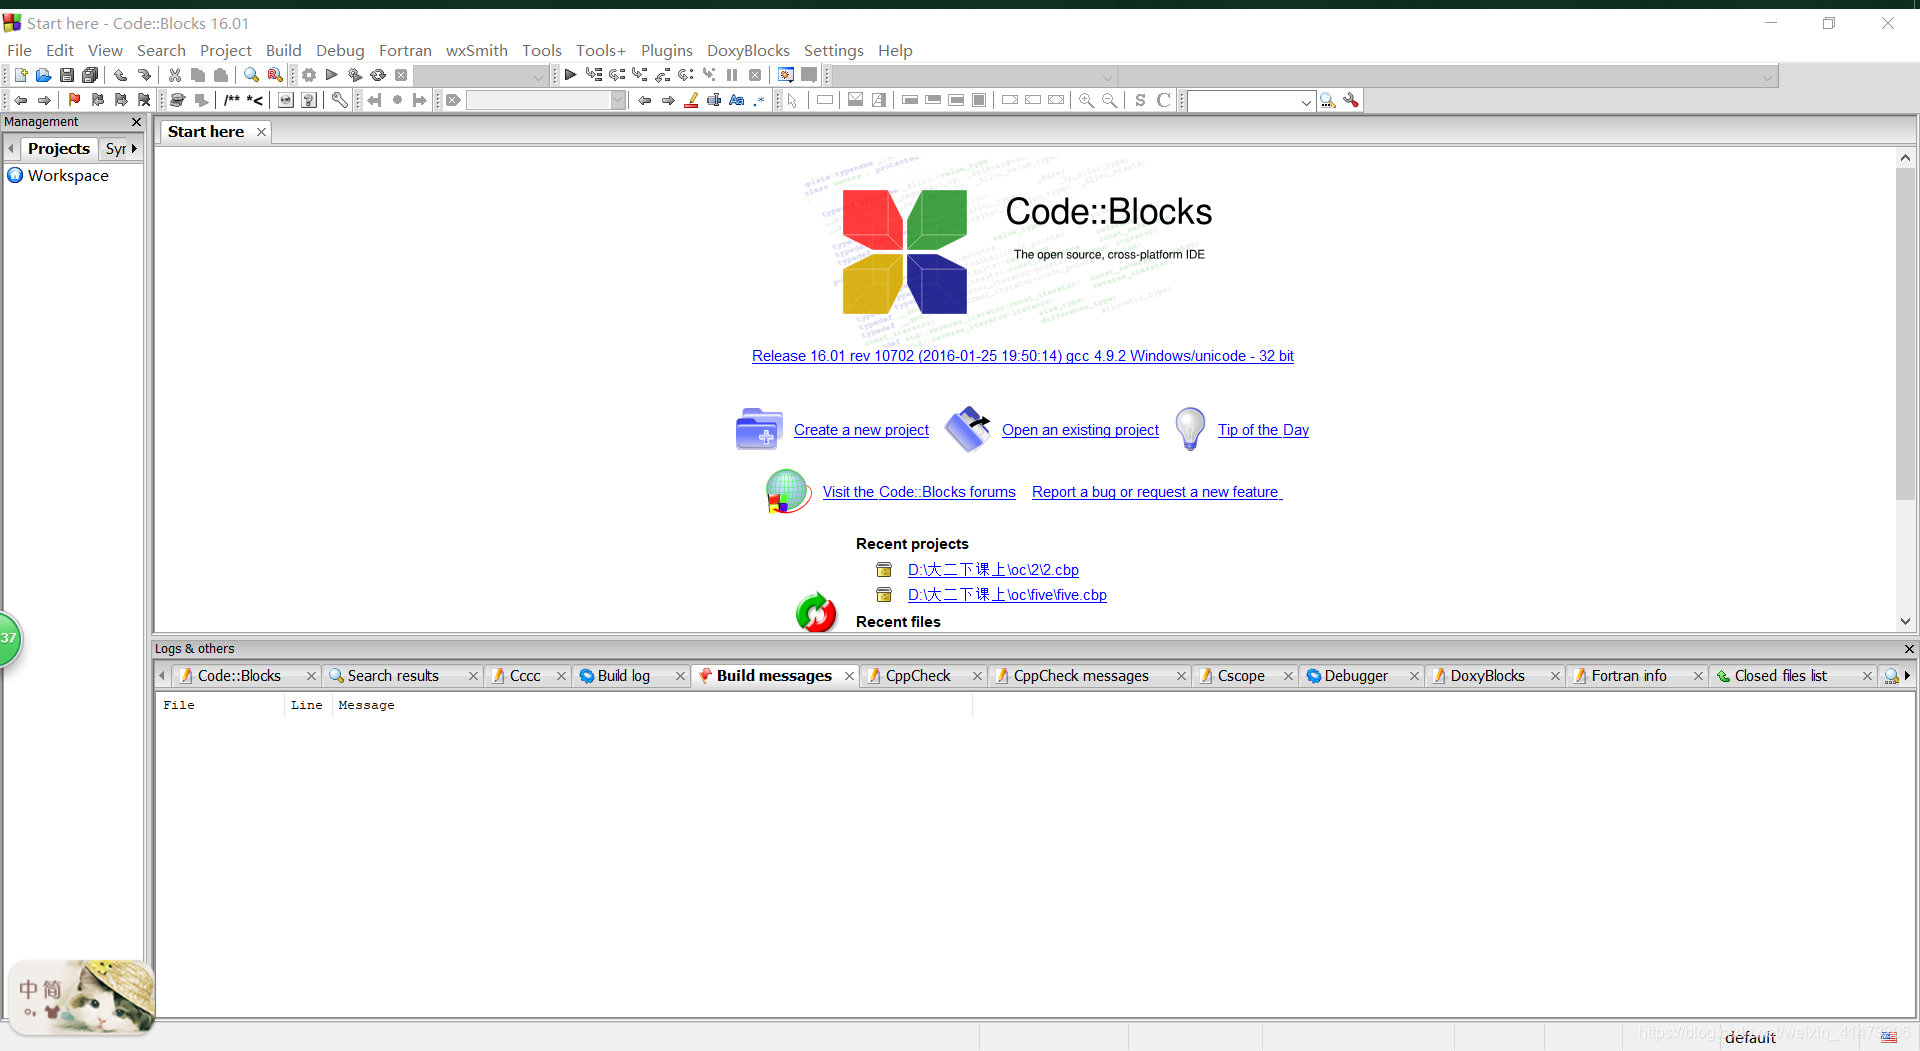
Task: Click the search magnifier beside the empty combo box
Action: [x=1328, y=100]
